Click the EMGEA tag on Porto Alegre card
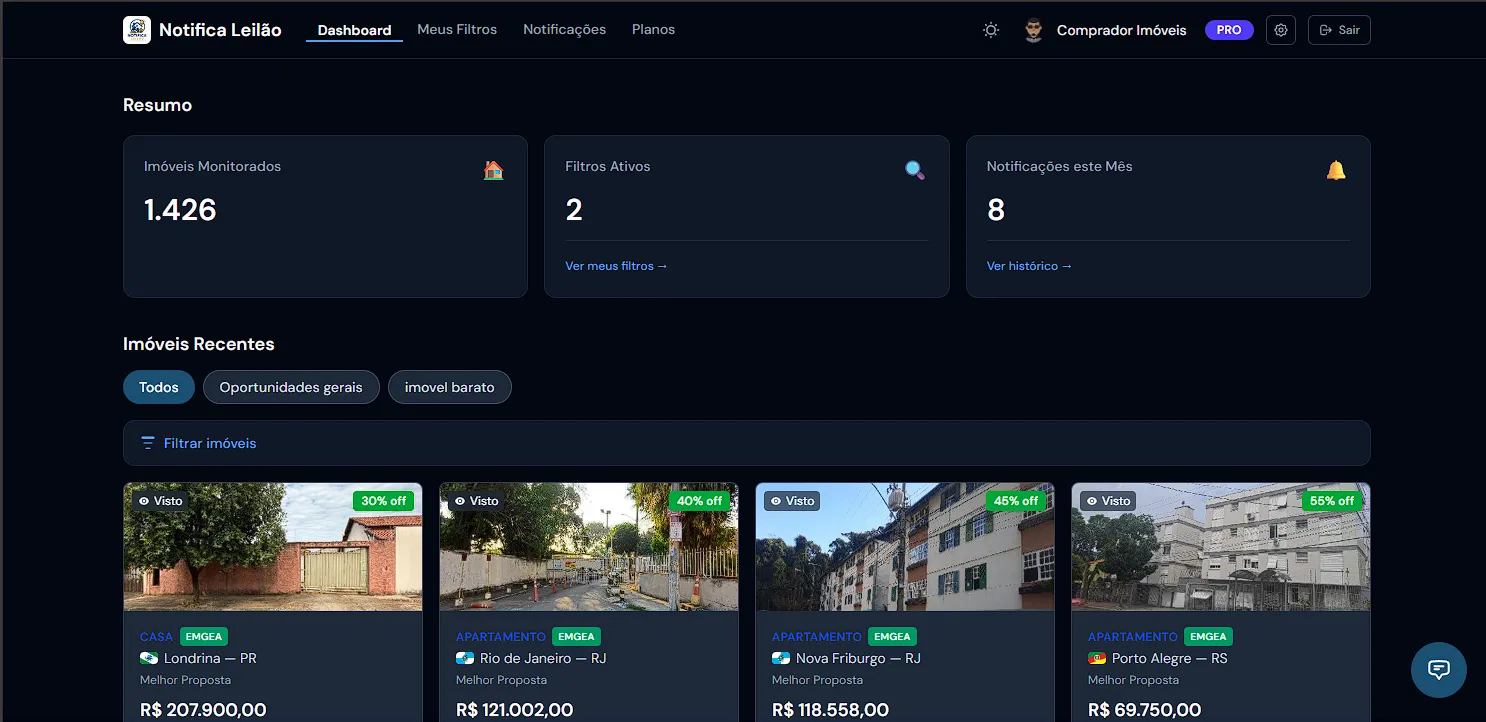The image size is (1486, 722). (x=1209, y=637)
